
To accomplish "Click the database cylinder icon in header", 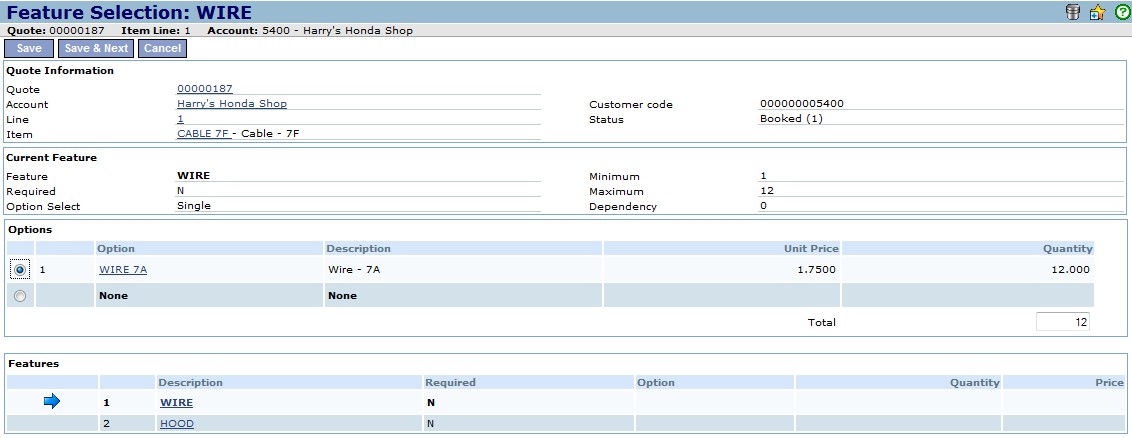I will (1073, 12).
